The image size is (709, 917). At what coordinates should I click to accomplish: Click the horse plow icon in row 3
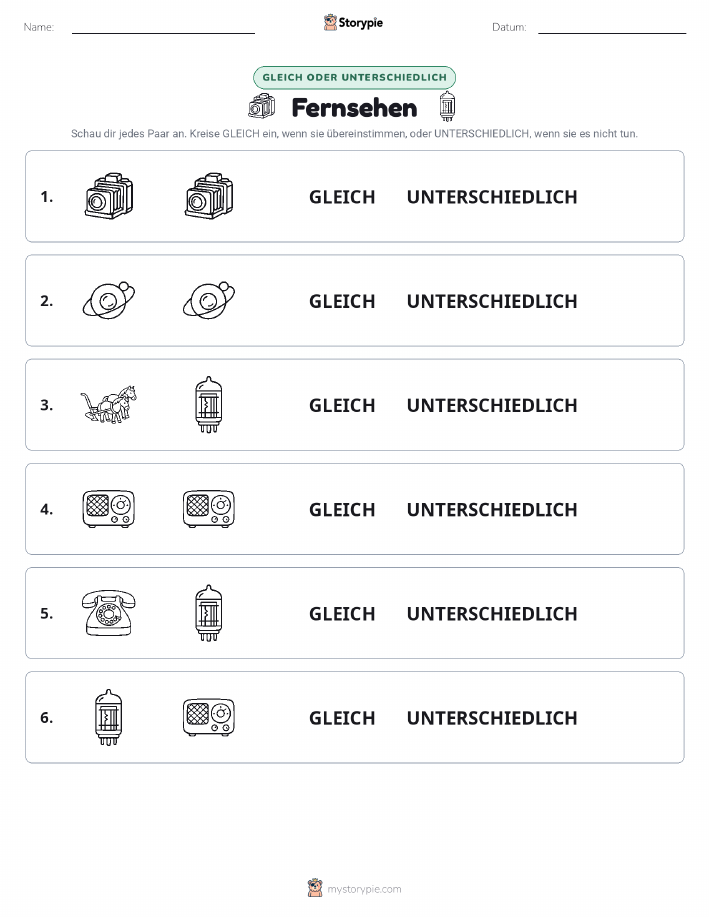click(x=109, y=404)
